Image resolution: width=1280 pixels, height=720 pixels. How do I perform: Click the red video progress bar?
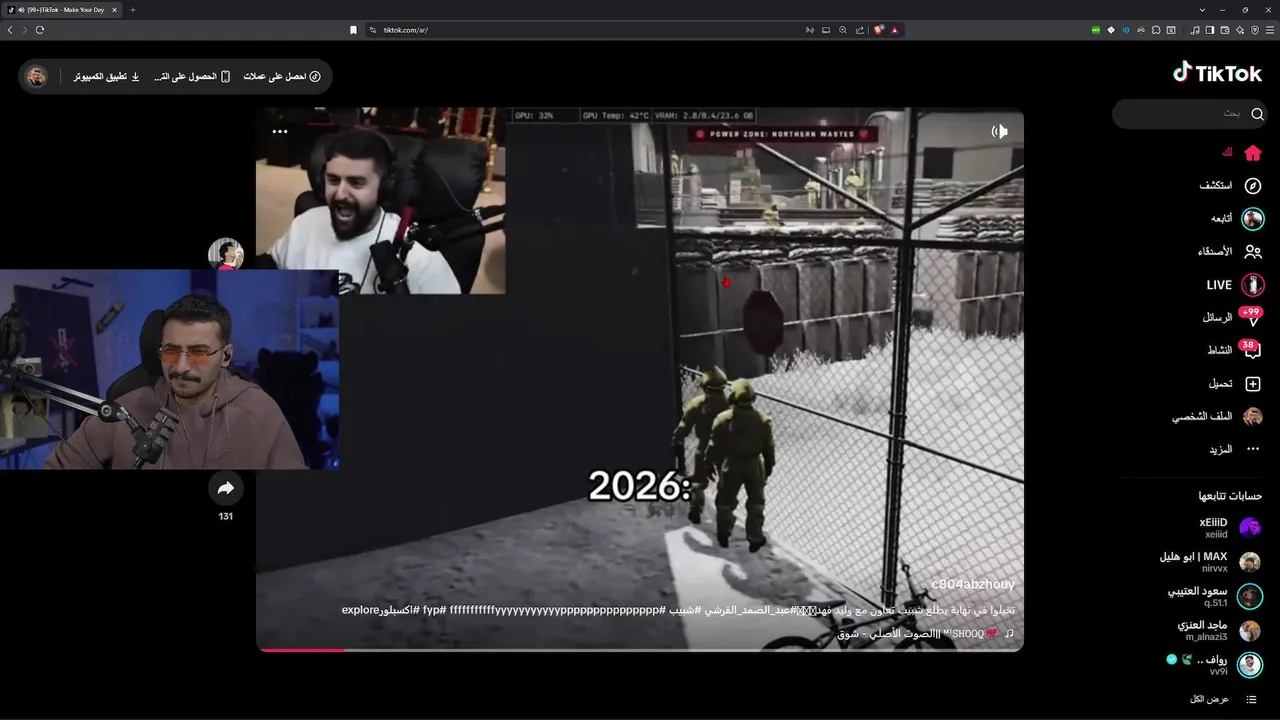300,650
